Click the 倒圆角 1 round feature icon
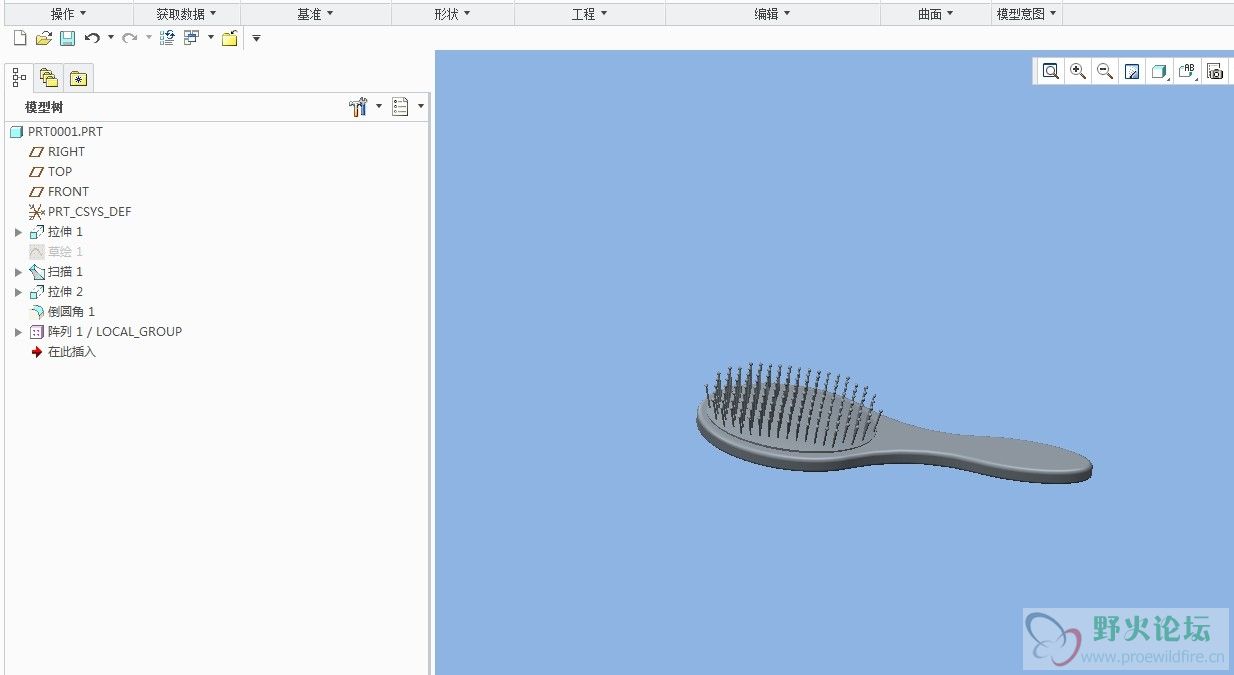 tap(37, 312)
